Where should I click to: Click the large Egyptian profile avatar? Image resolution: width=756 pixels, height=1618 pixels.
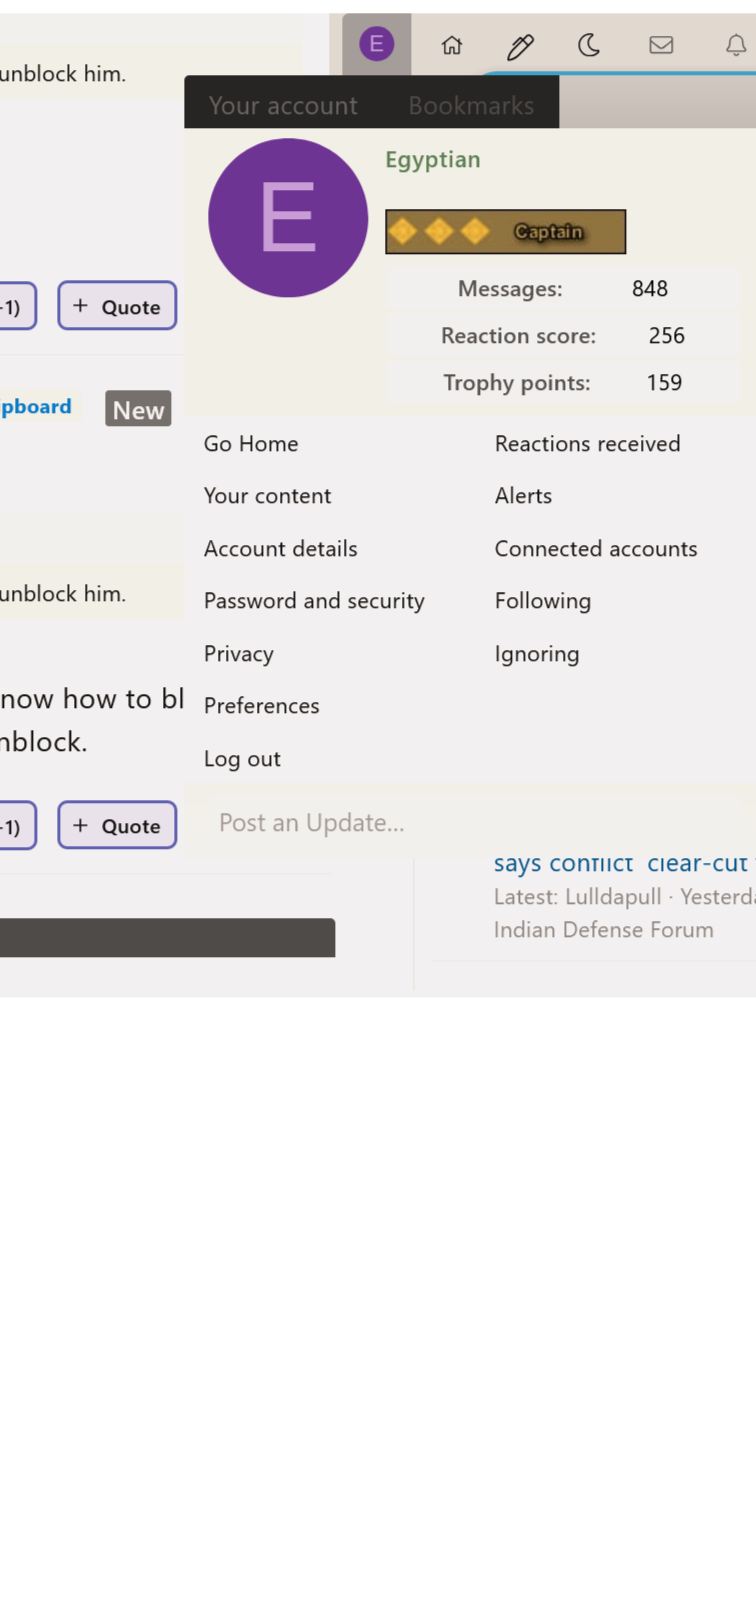(x=288, y=218)
